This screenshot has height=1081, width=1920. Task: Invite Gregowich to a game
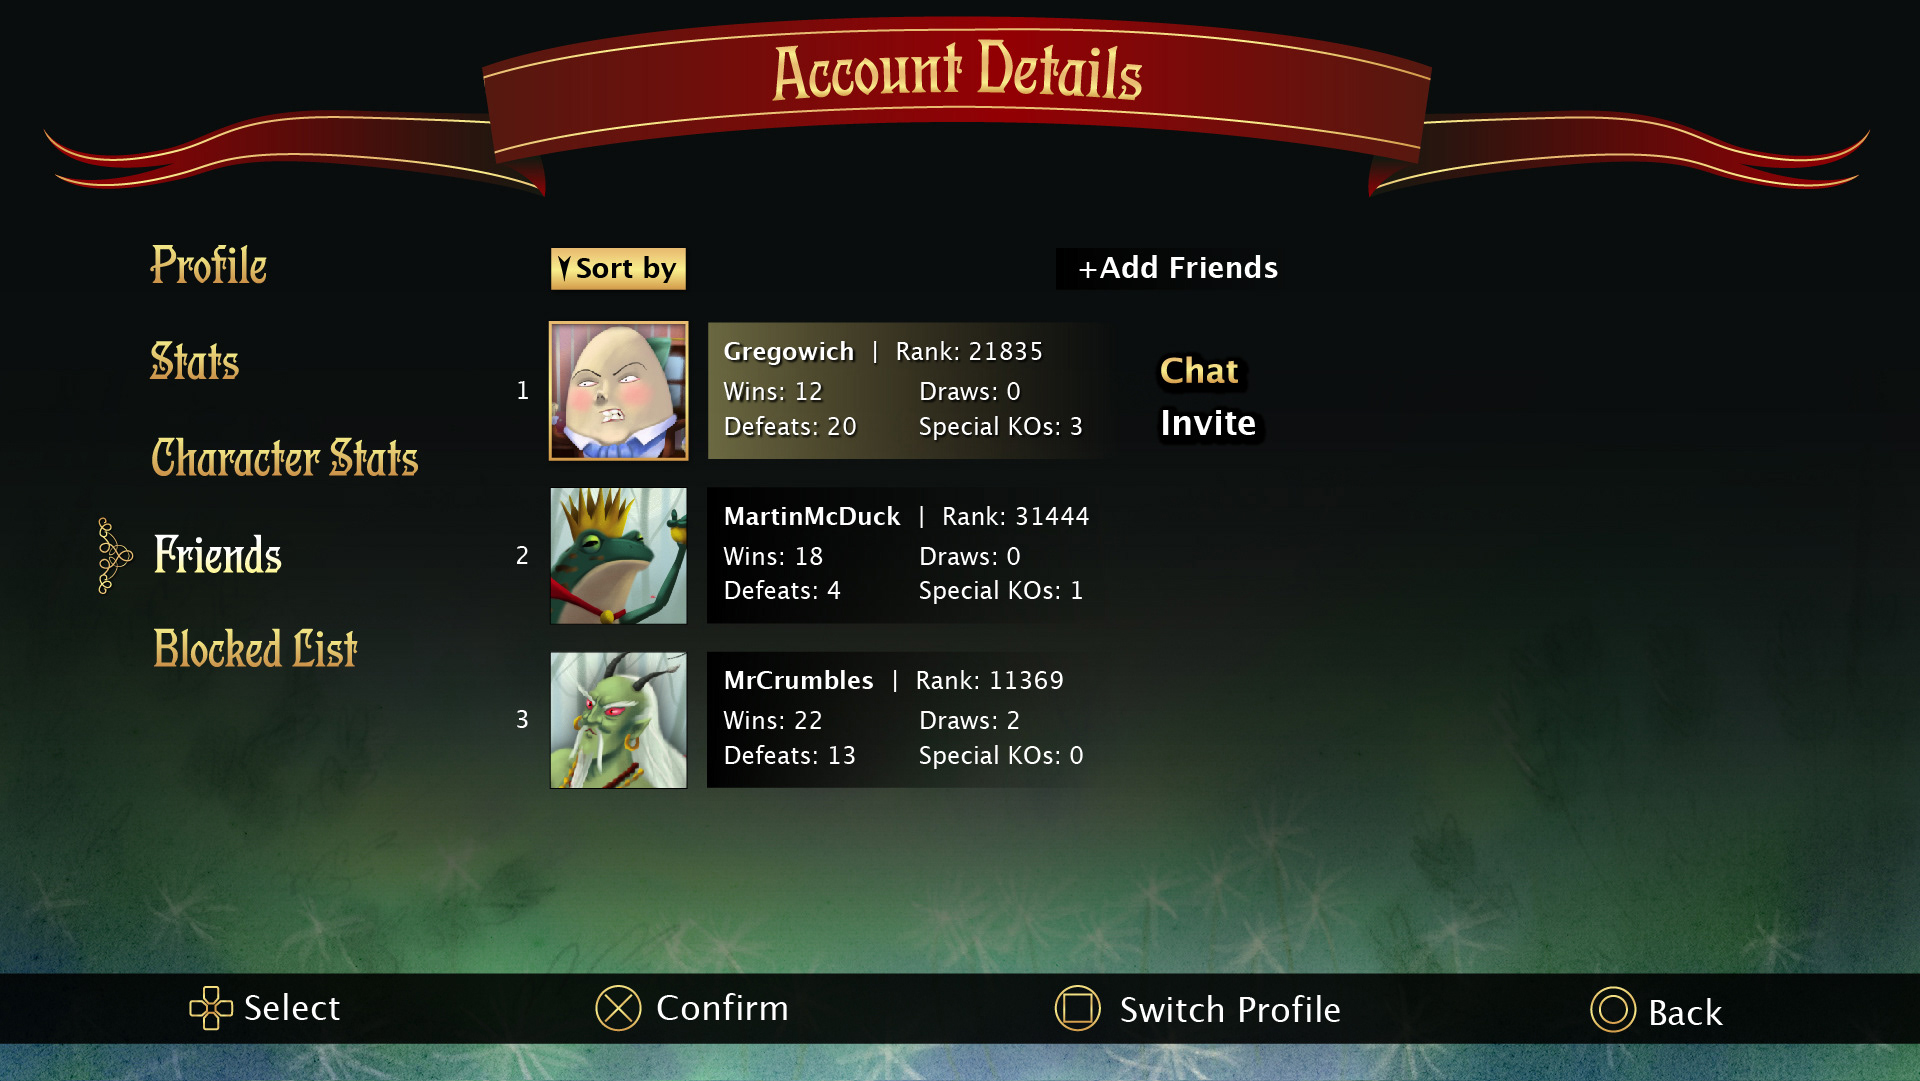pyautogui.click(x=1208, y=424)
